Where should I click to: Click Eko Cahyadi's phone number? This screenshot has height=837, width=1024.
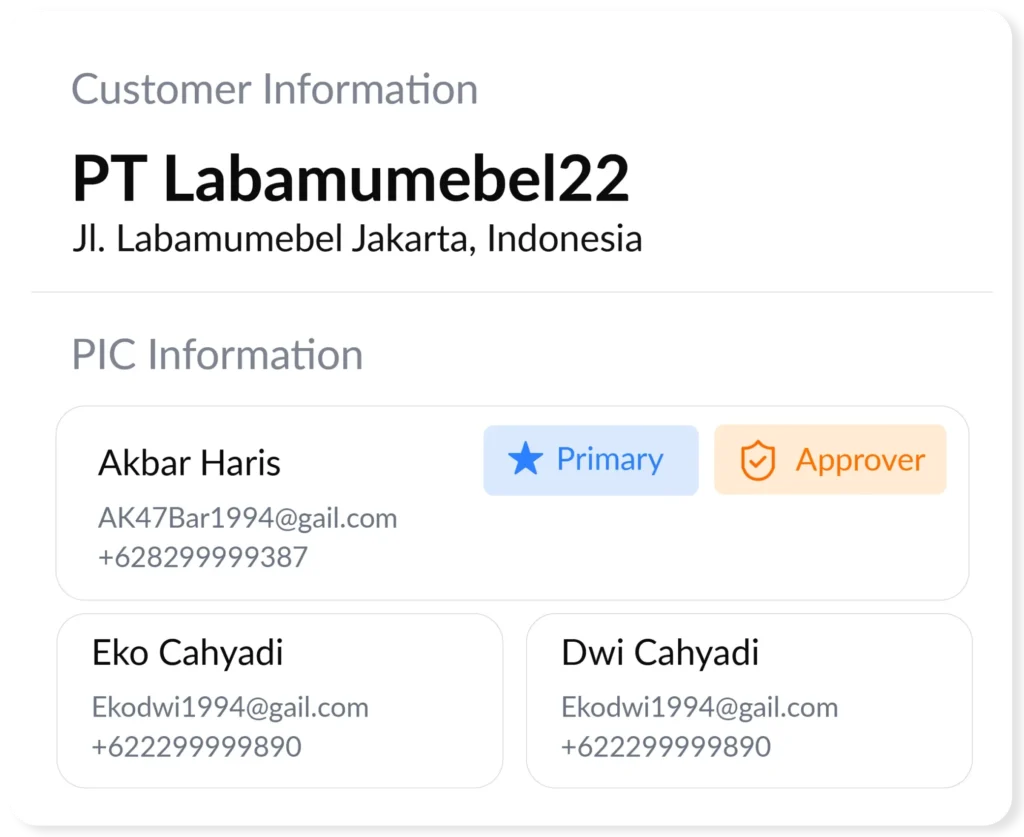197,747
